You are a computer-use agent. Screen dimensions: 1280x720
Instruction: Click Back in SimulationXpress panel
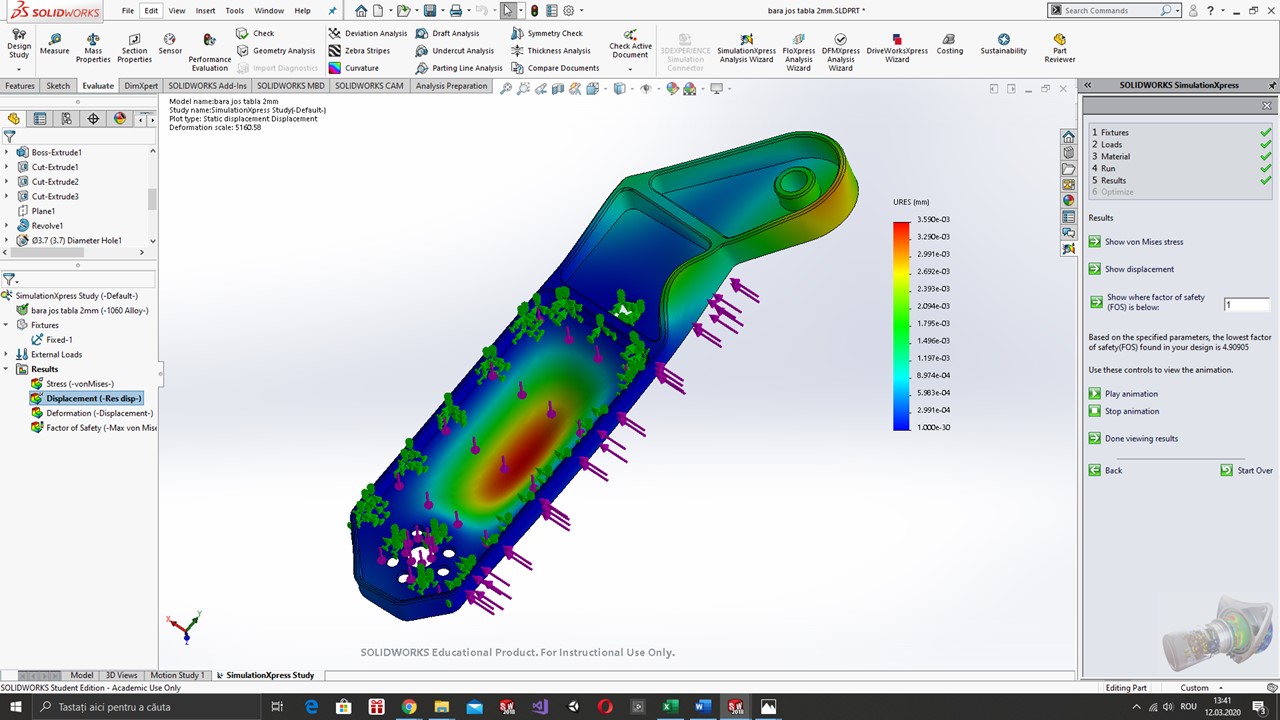[x=1107, y=470]
